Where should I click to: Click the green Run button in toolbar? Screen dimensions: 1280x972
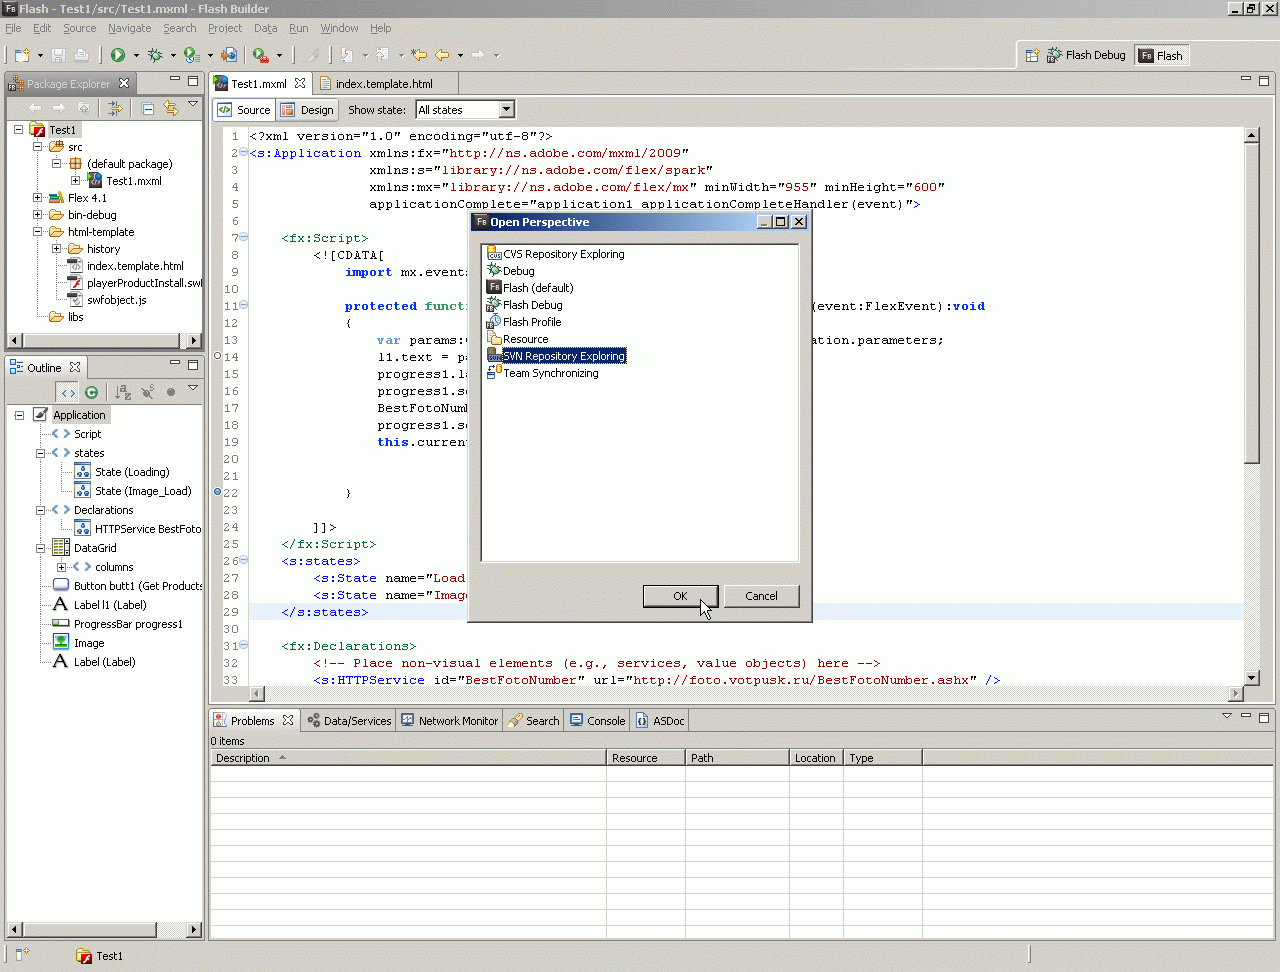point(118,55)
